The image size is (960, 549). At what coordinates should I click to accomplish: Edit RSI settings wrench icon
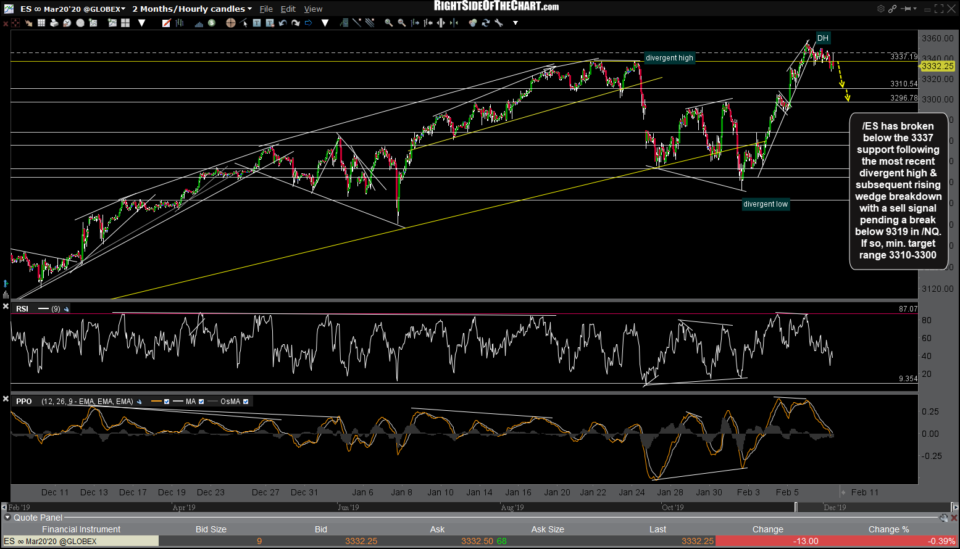66,309
